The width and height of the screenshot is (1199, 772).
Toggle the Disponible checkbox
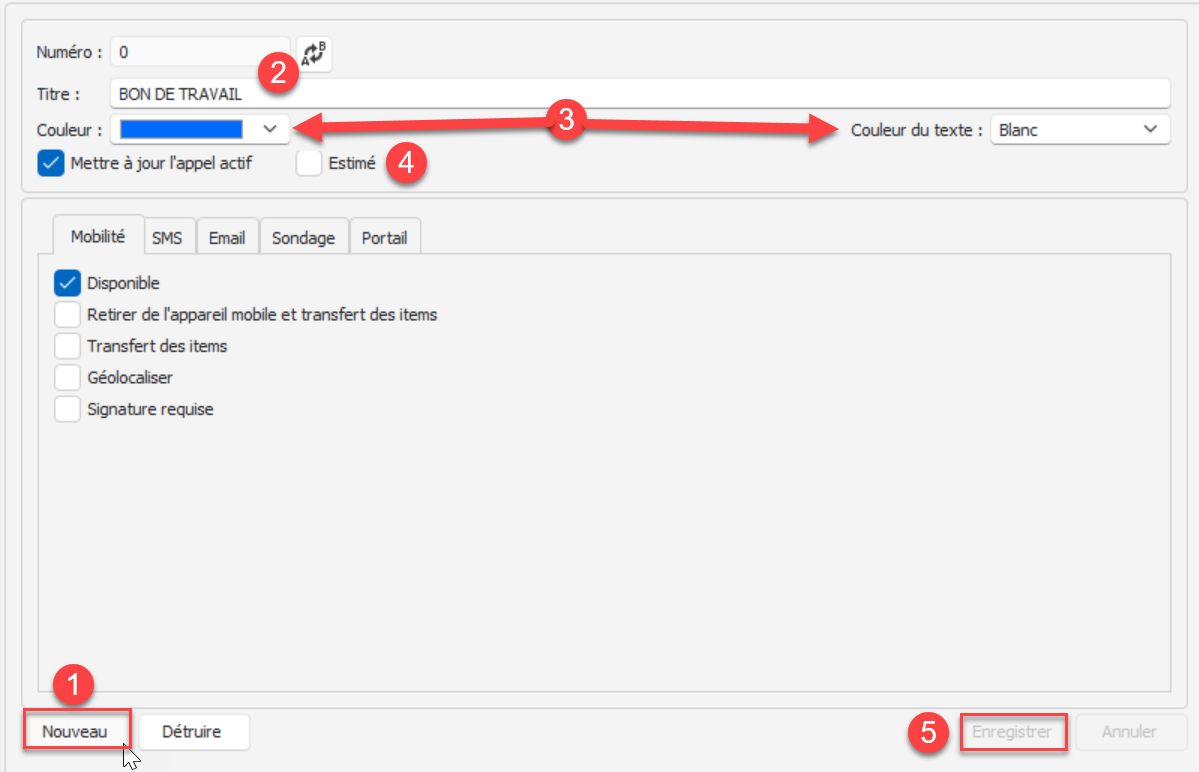click(68, 283)
